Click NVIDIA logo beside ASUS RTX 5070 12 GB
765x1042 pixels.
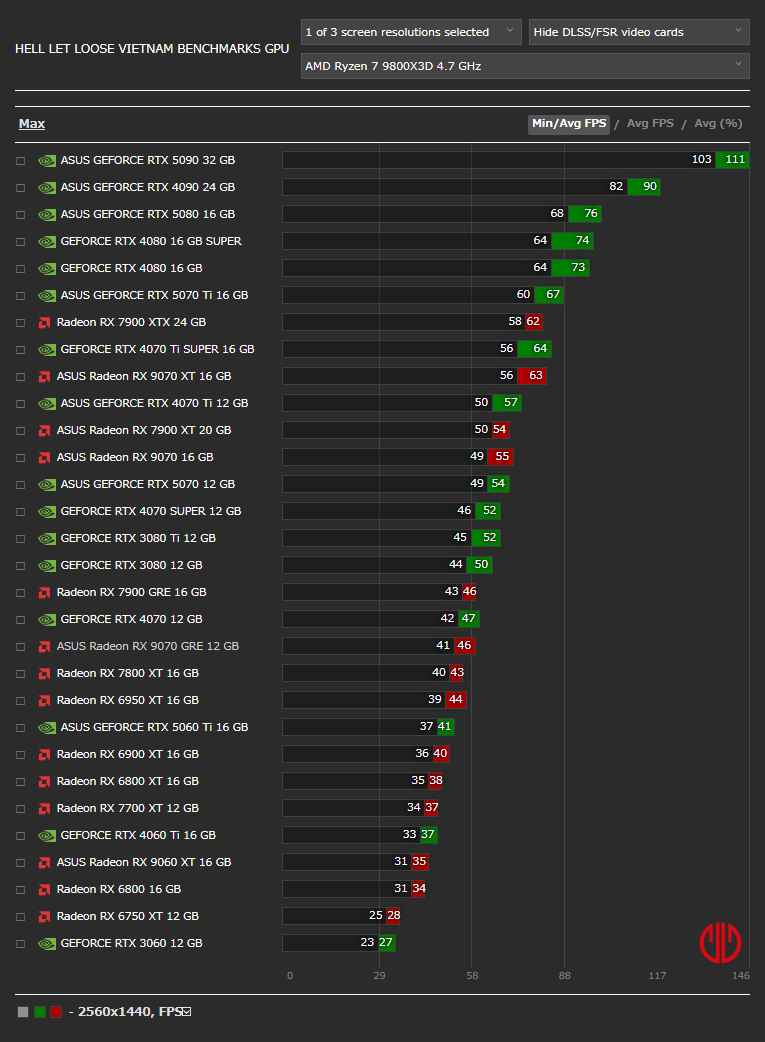click(47, 484)
